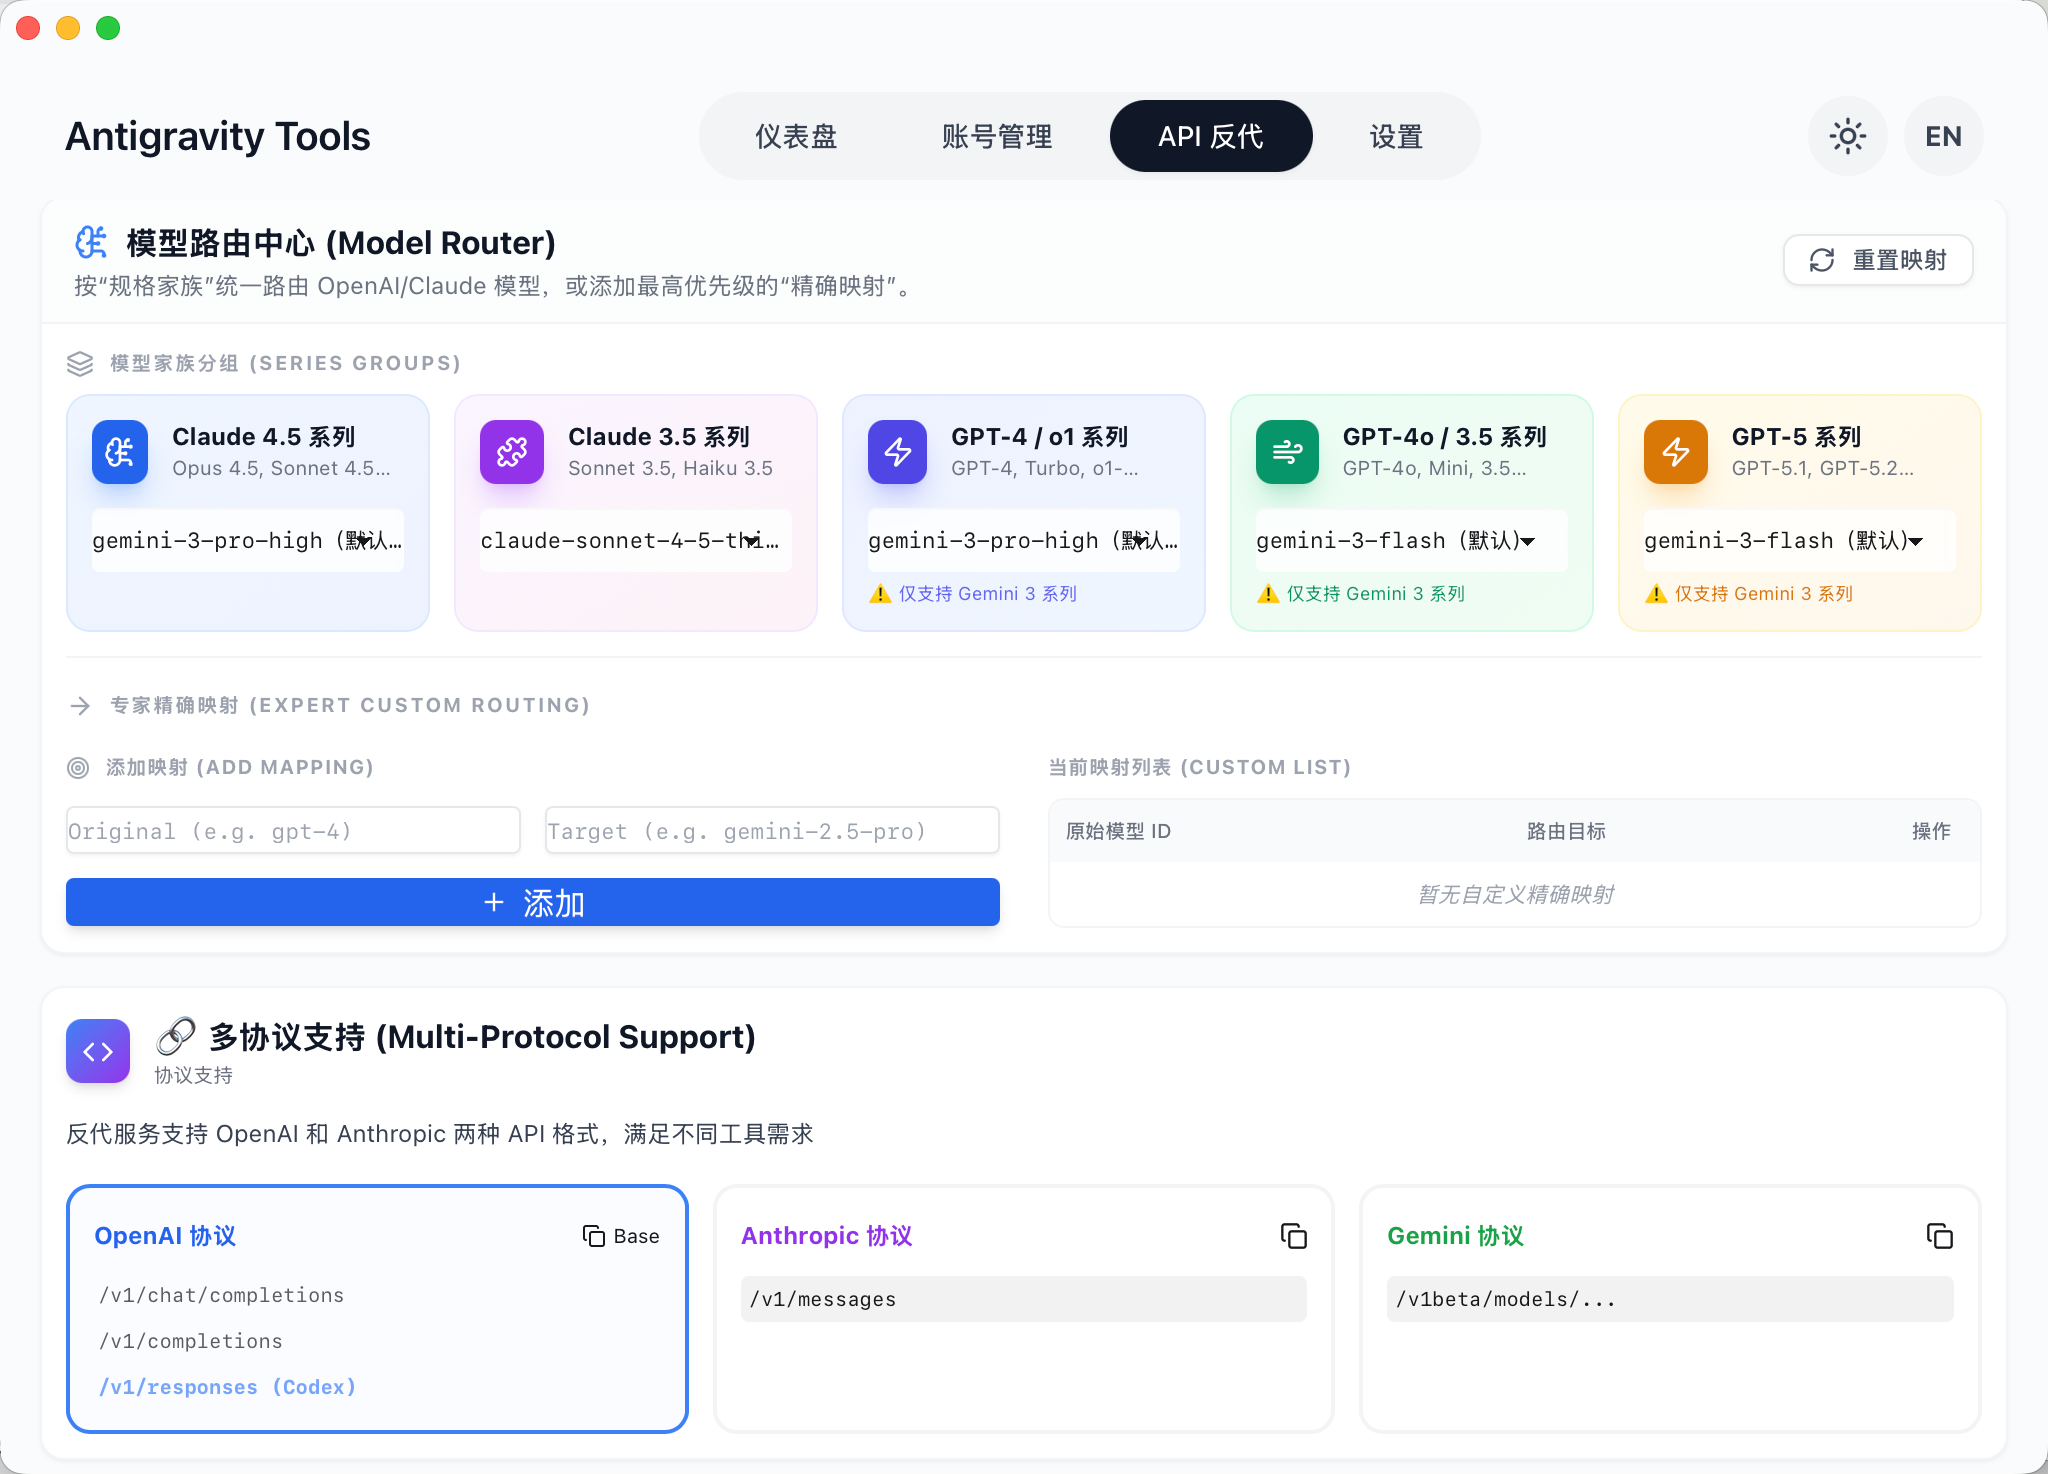Image resolution: width=2048 pixels, height=1474 pixels.
Task: Focus the Original model ID input field
Action: (x=293, y=831)
